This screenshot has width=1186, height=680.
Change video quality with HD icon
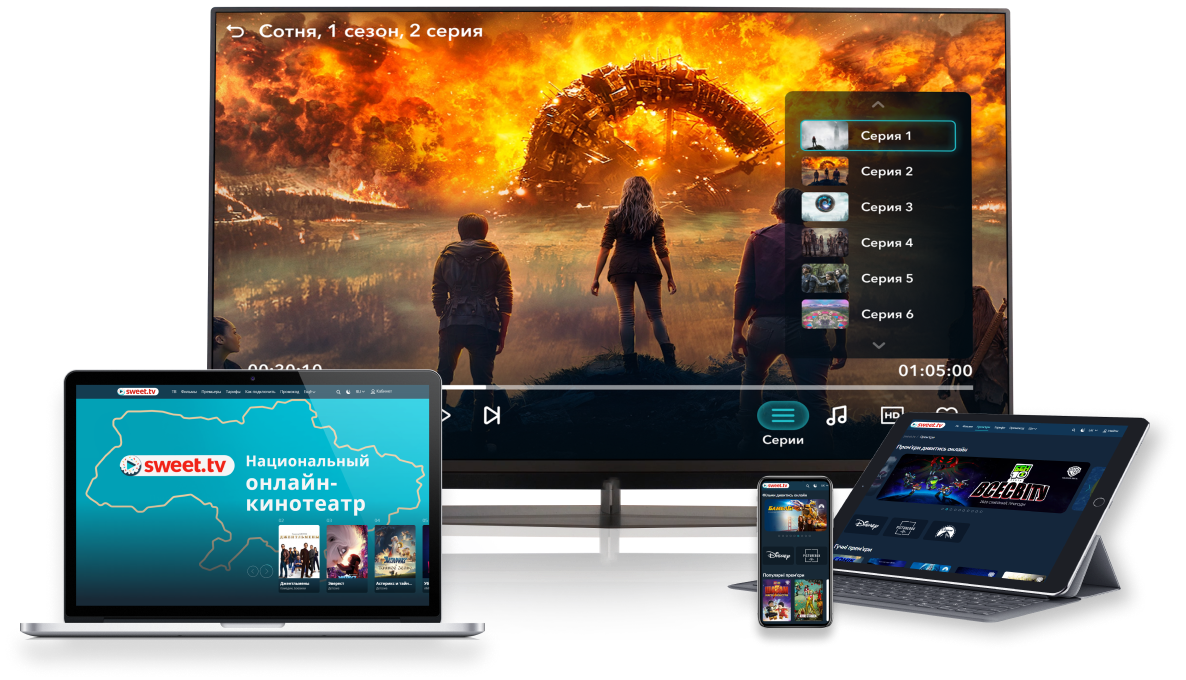pos(891,414)
